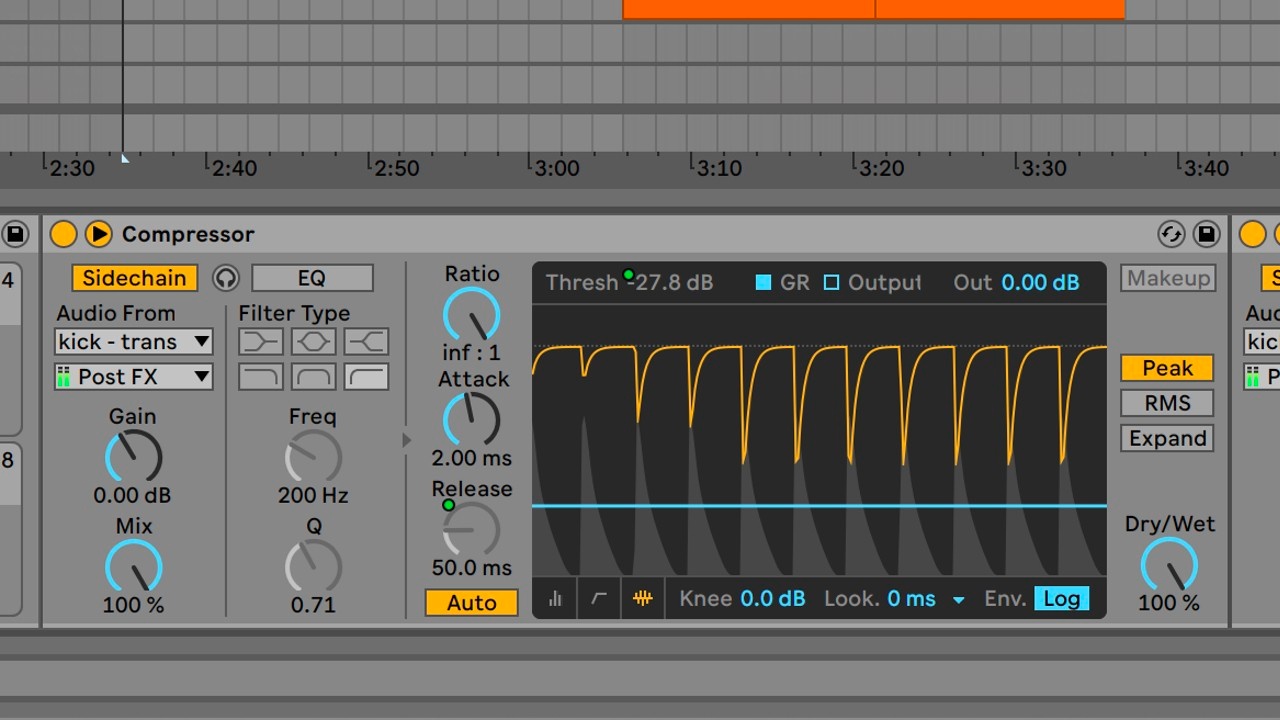The image size is (1280, 720).
Task: Click the 2:30 timeline marker
Action: pyautogui.click(x=72, y=168)
